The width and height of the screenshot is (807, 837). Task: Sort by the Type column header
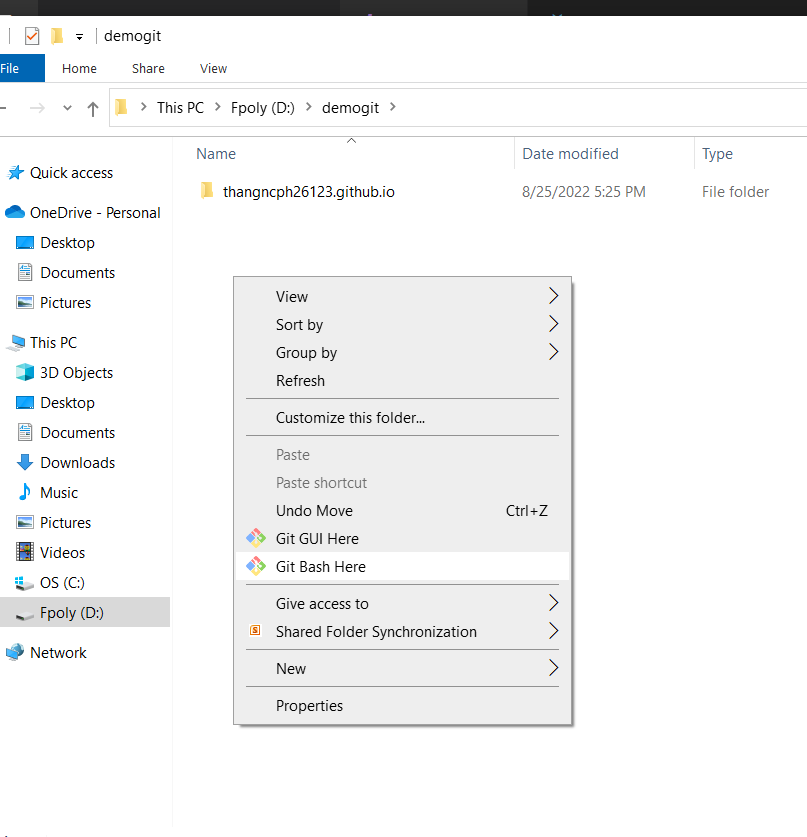tap(717, 154)
